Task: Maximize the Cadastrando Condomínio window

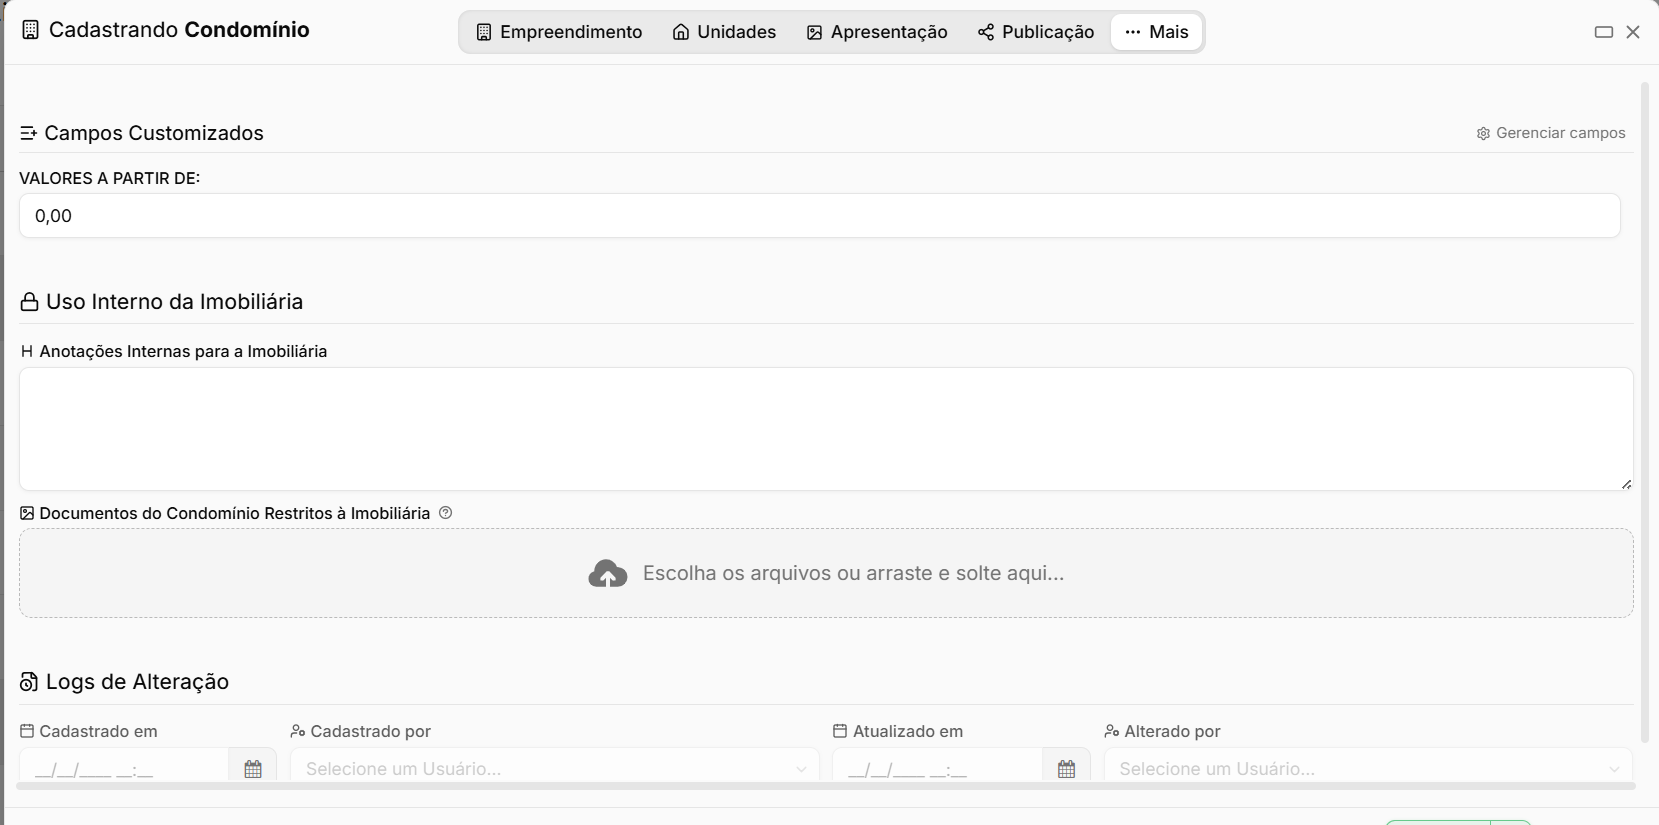Action: pyautogui.click(x=1604, y=32)
